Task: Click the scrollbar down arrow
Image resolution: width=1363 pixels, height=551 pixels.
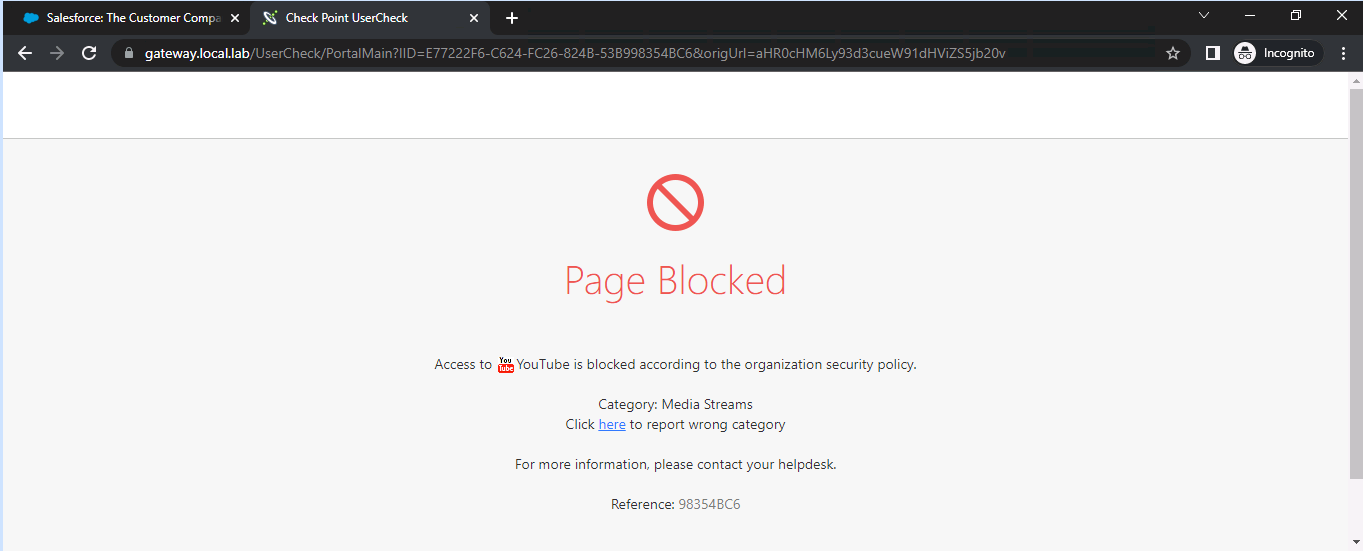Action: [1355, 542]
